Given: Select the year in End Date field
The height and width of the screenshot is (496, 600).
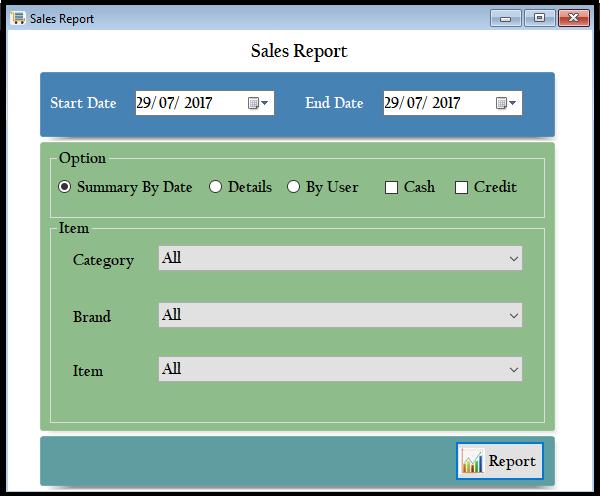Looking at the screenshot, I should point(445,103).
